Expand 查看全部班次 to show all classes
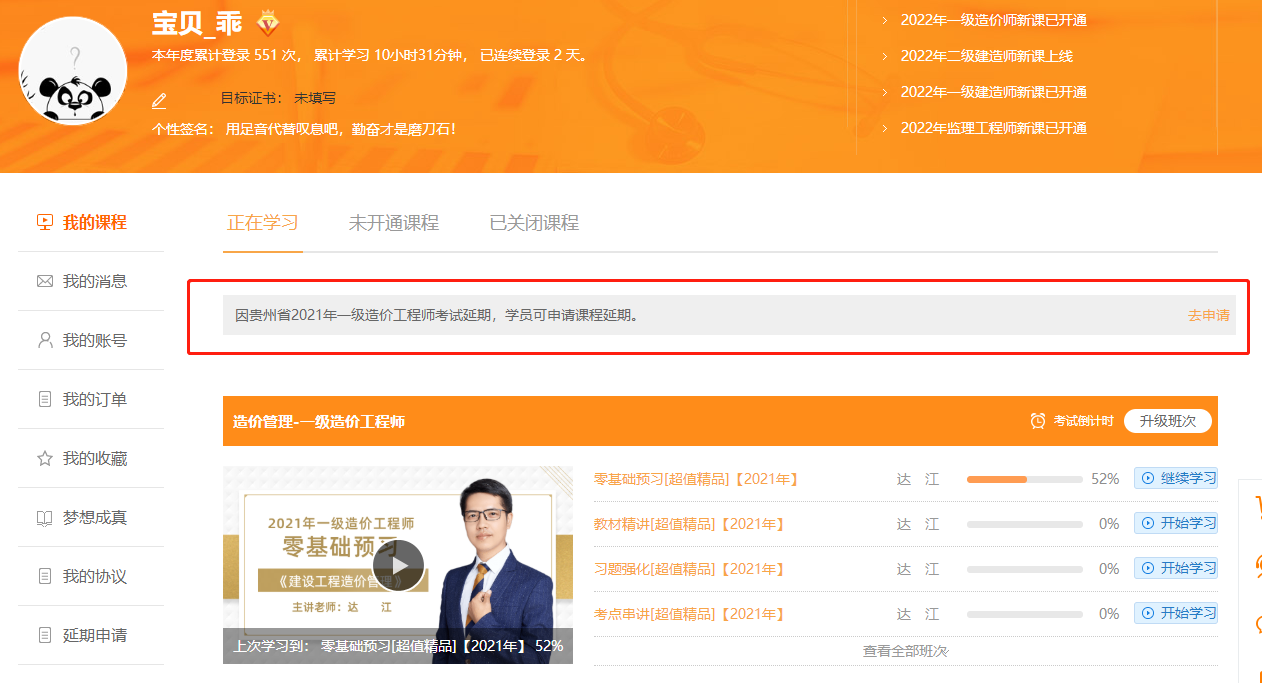The width and height of the screenshot is (1262, 683). 905,651
